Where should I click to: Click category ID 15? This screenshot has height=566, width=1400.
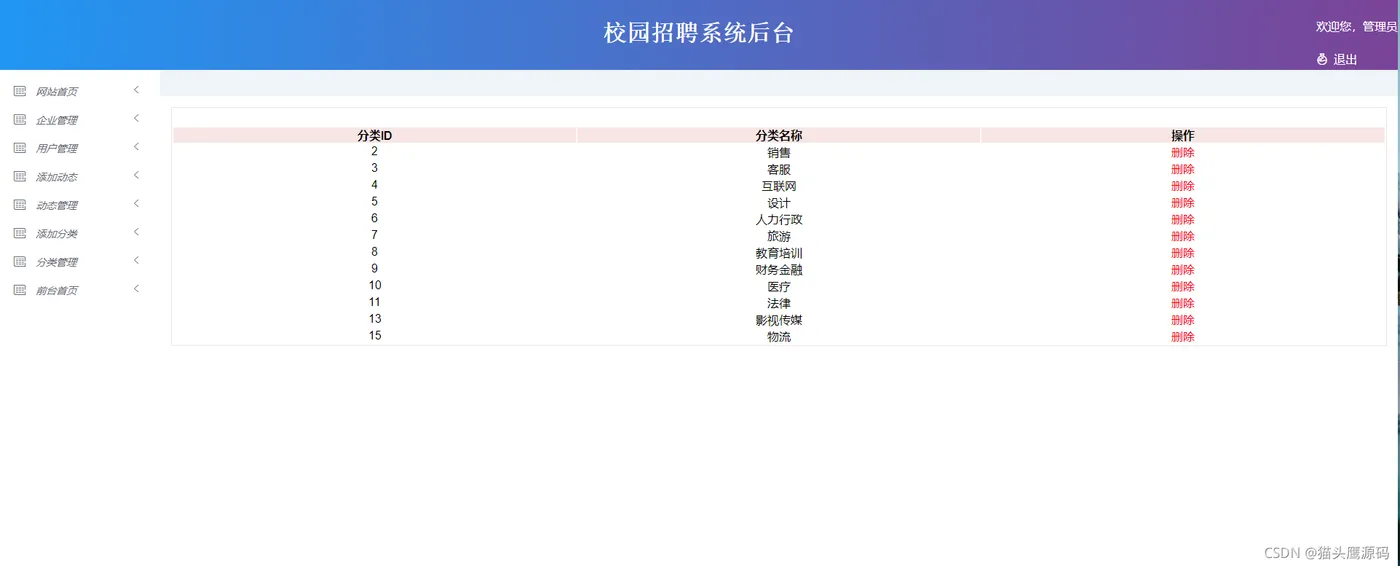[x=375, y=336]
